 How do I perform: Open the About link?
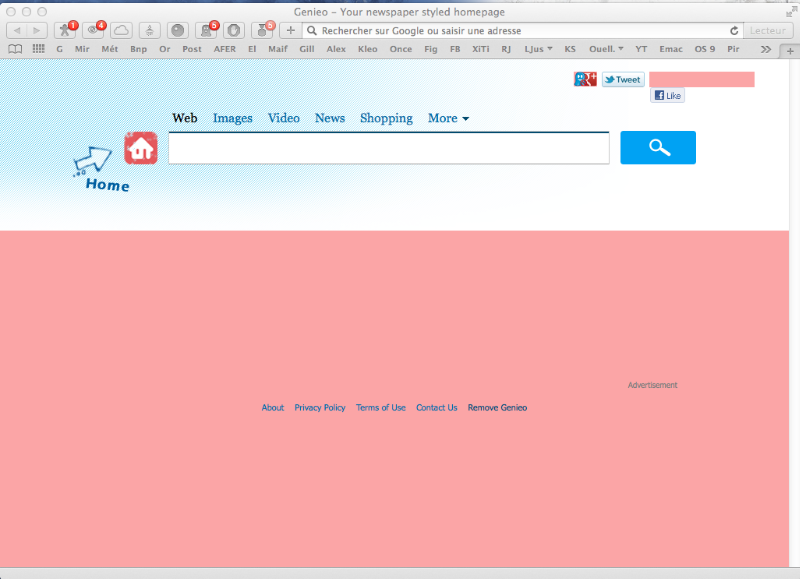pos(272,408)
